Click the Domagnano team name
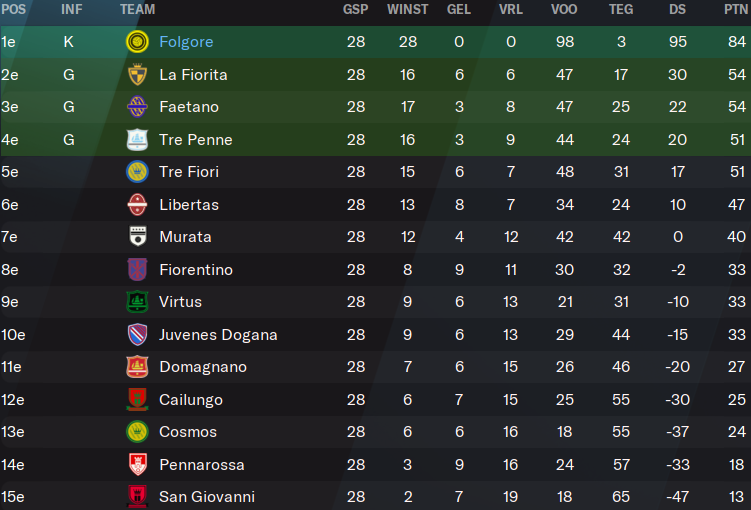751x510 pixels. (x=203, y=367)
